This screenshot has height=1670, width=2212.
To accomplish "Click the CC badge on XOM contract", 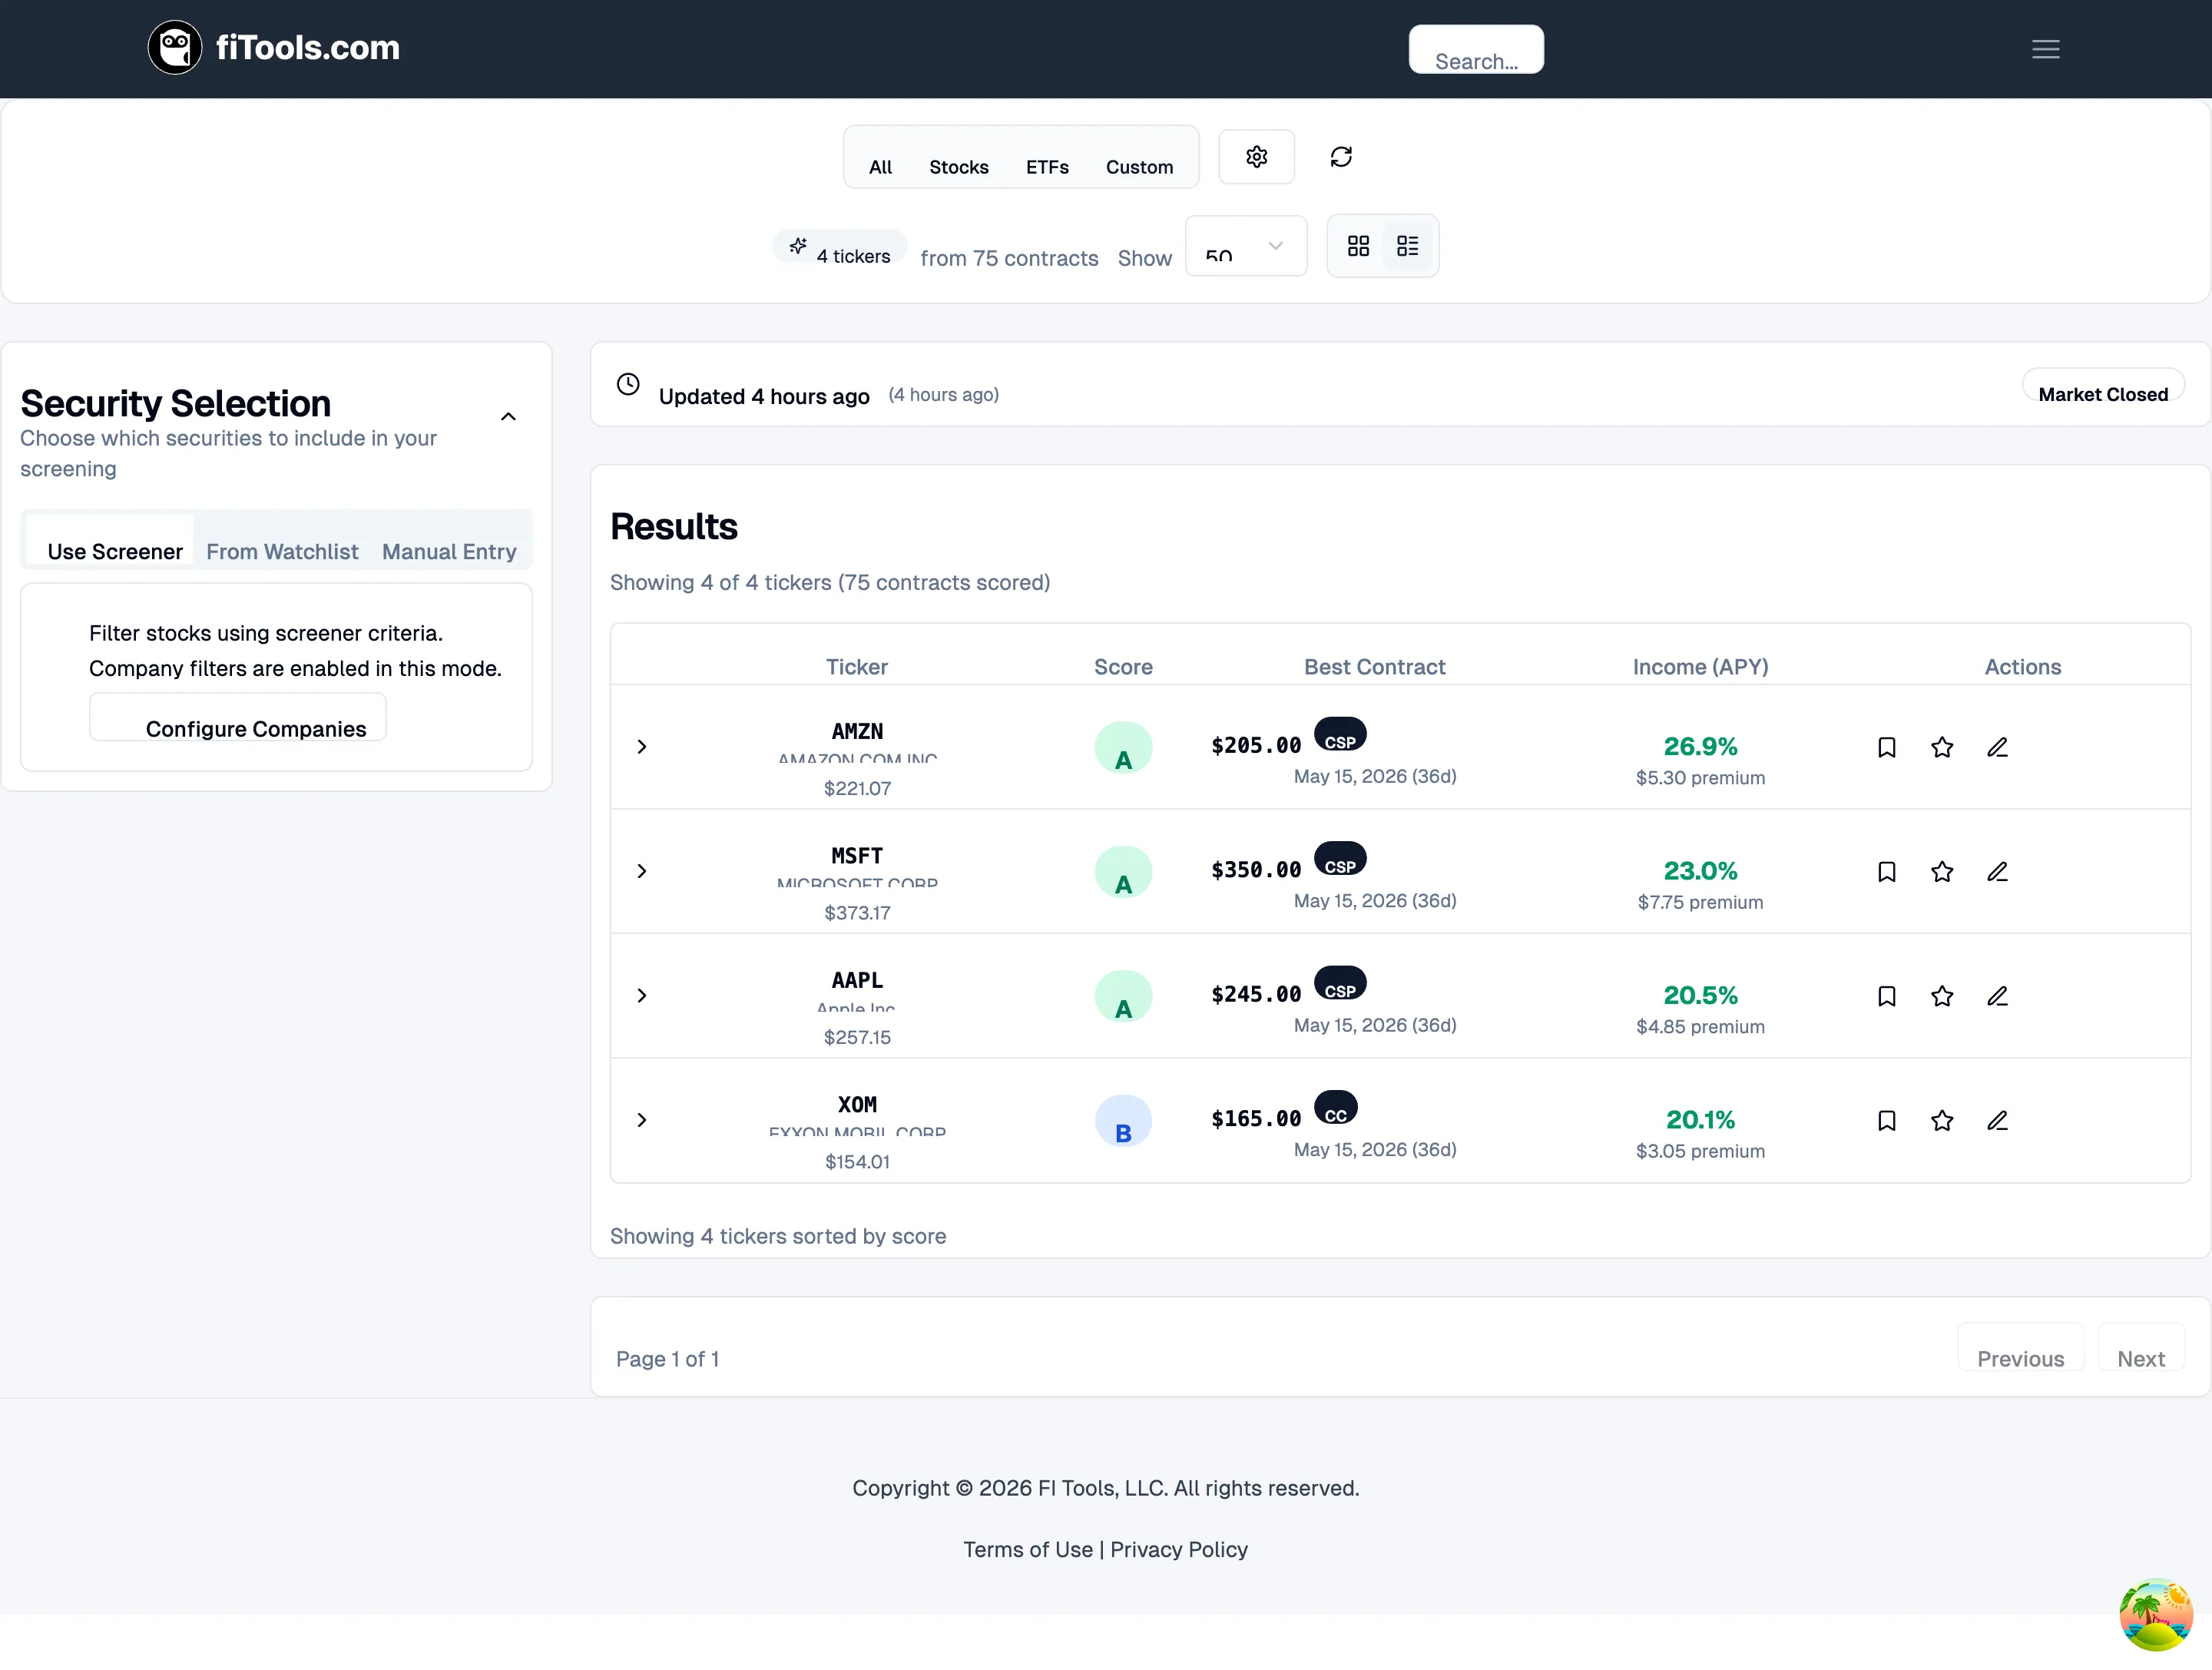I will tap(1336, 1107).
